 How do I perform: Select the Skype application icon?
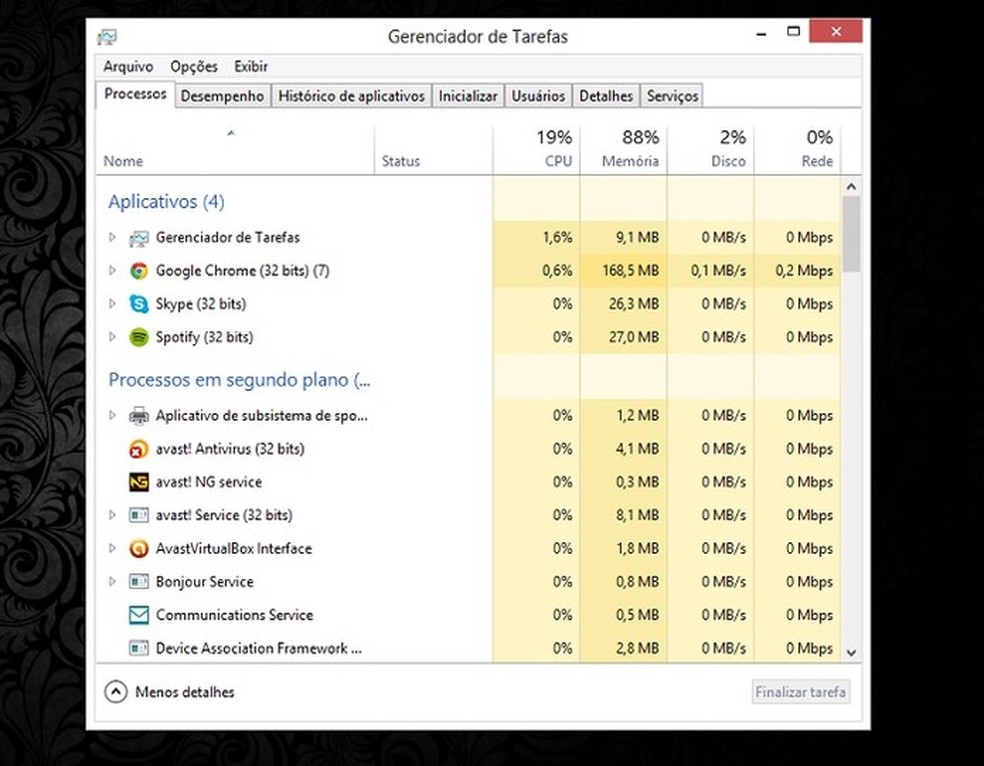point(138,303)
